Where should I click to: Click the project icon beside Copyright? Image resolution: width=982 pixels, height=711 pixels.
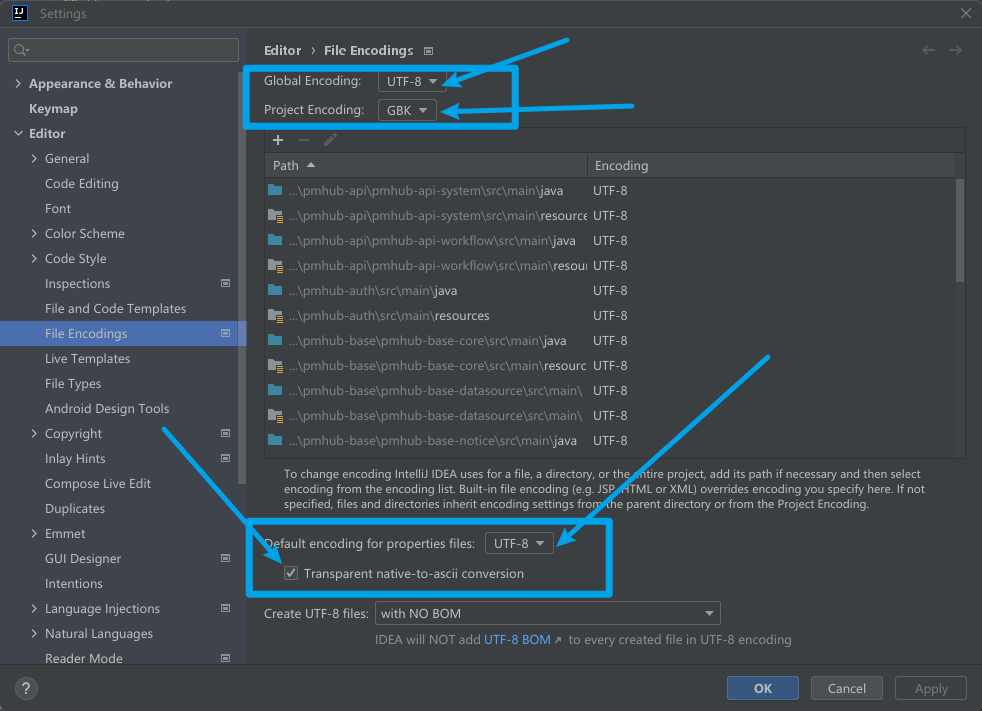coord(225,433)
